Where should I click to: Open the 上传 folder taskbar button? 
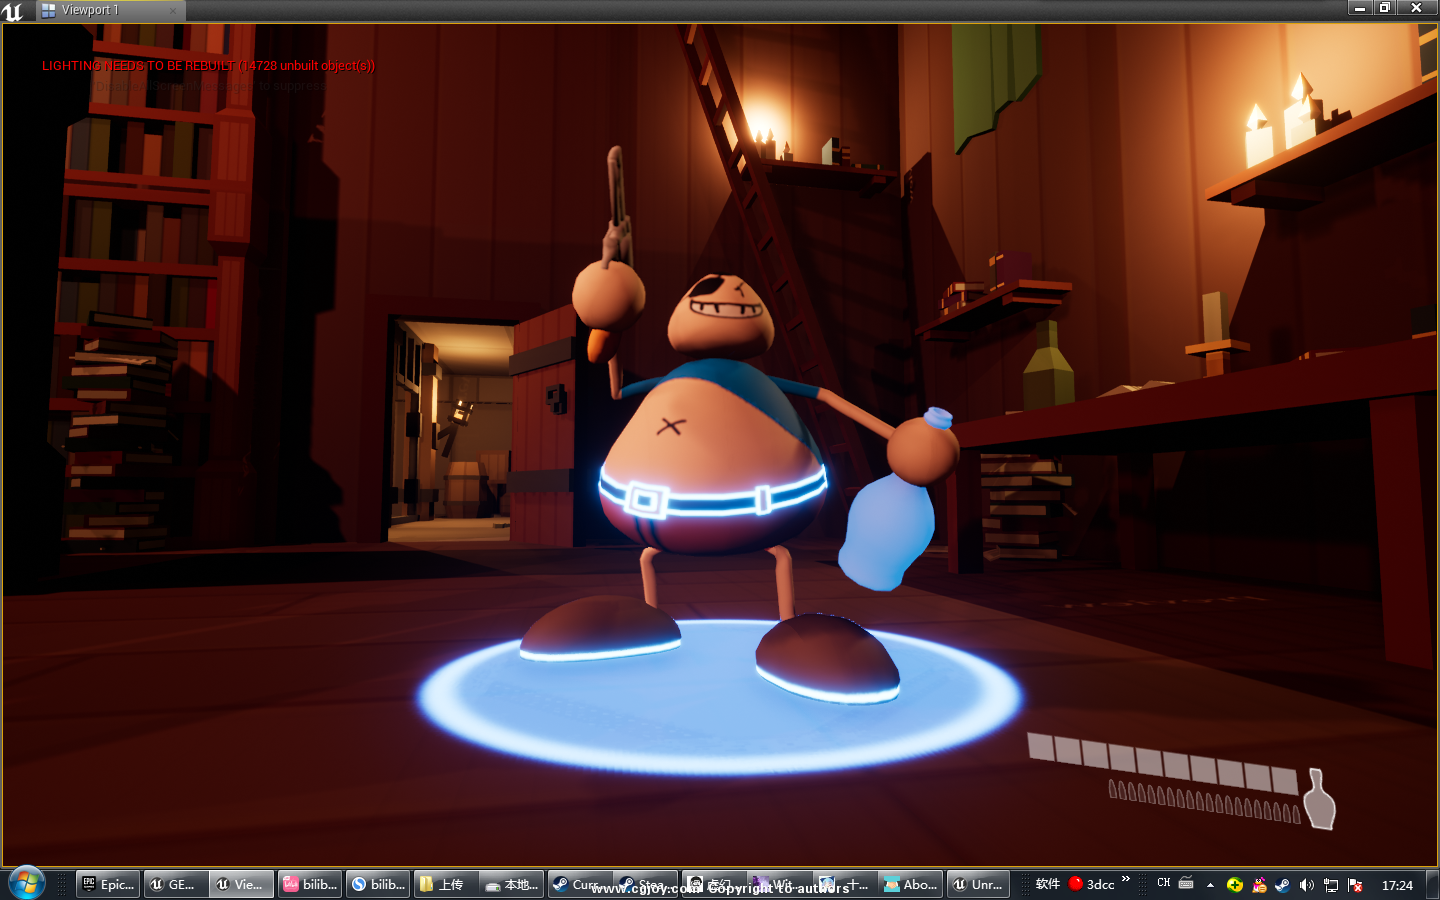pyautogui.click(x=446, y=884)
